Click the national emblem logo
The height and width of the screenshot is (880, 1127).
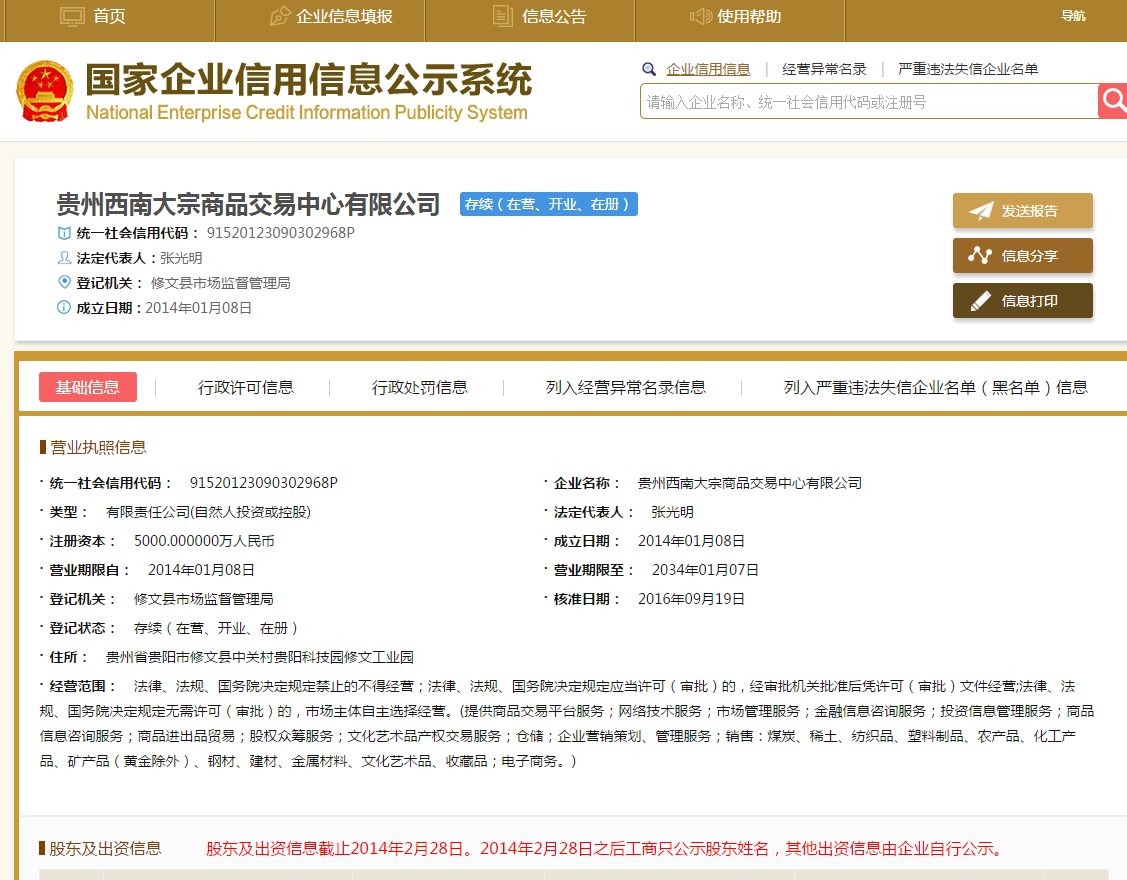tap(44, 92)
